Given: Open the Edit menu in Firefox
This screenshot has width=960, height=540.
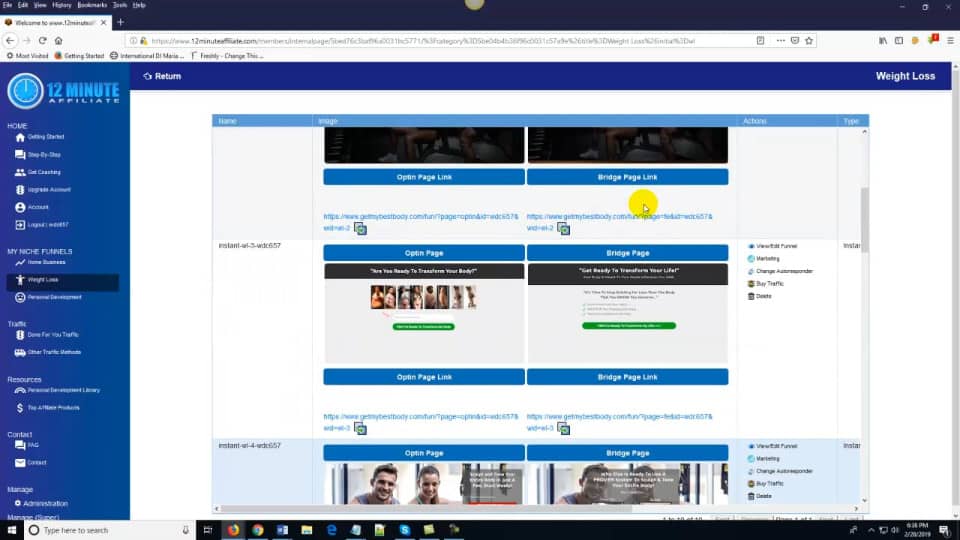Looking at the screenshot, I should pyautogui.click(x=23, y=5).
